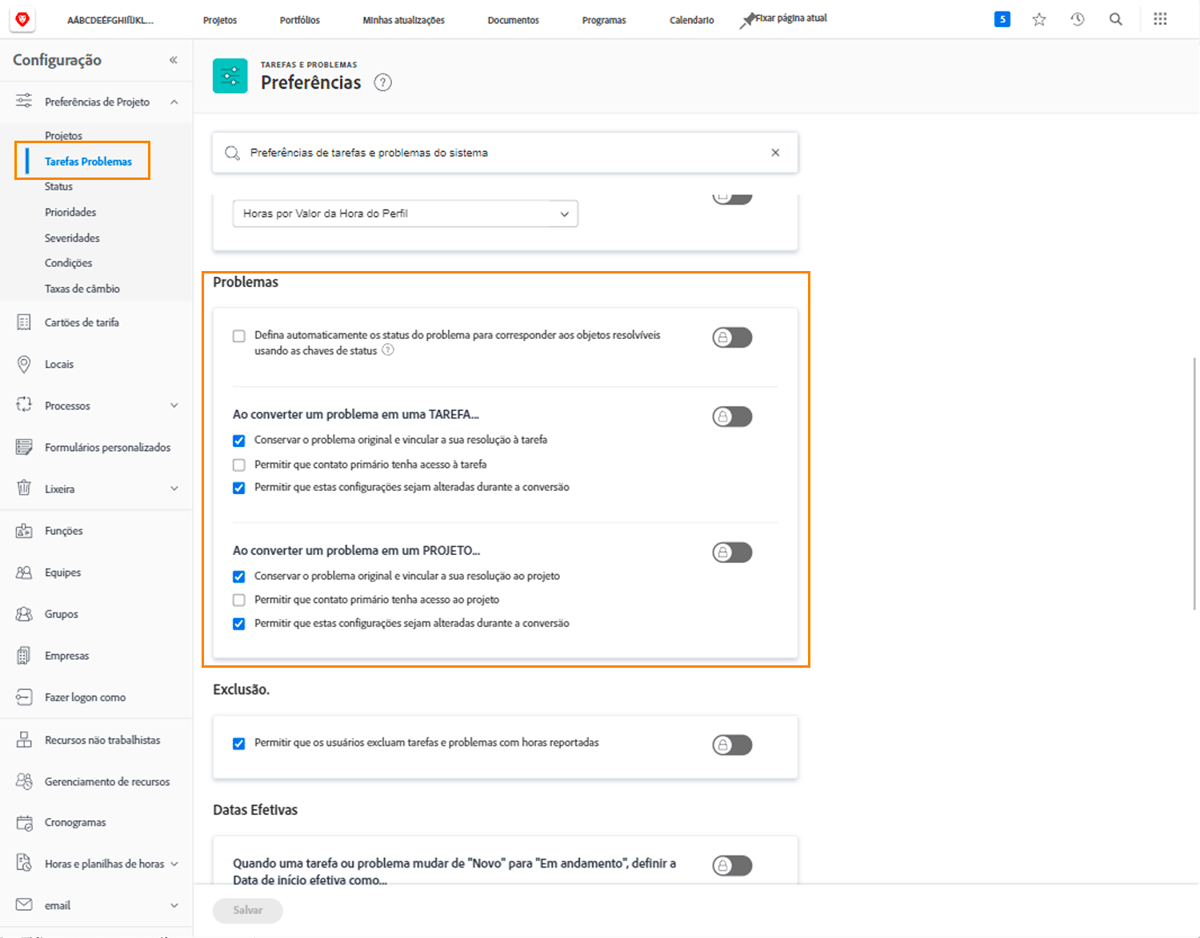Screen dimensions: 1200x938
Task: Toggle the lock on 'Ao converter um problema em uma TAREFA'
Action: point(732,416)
